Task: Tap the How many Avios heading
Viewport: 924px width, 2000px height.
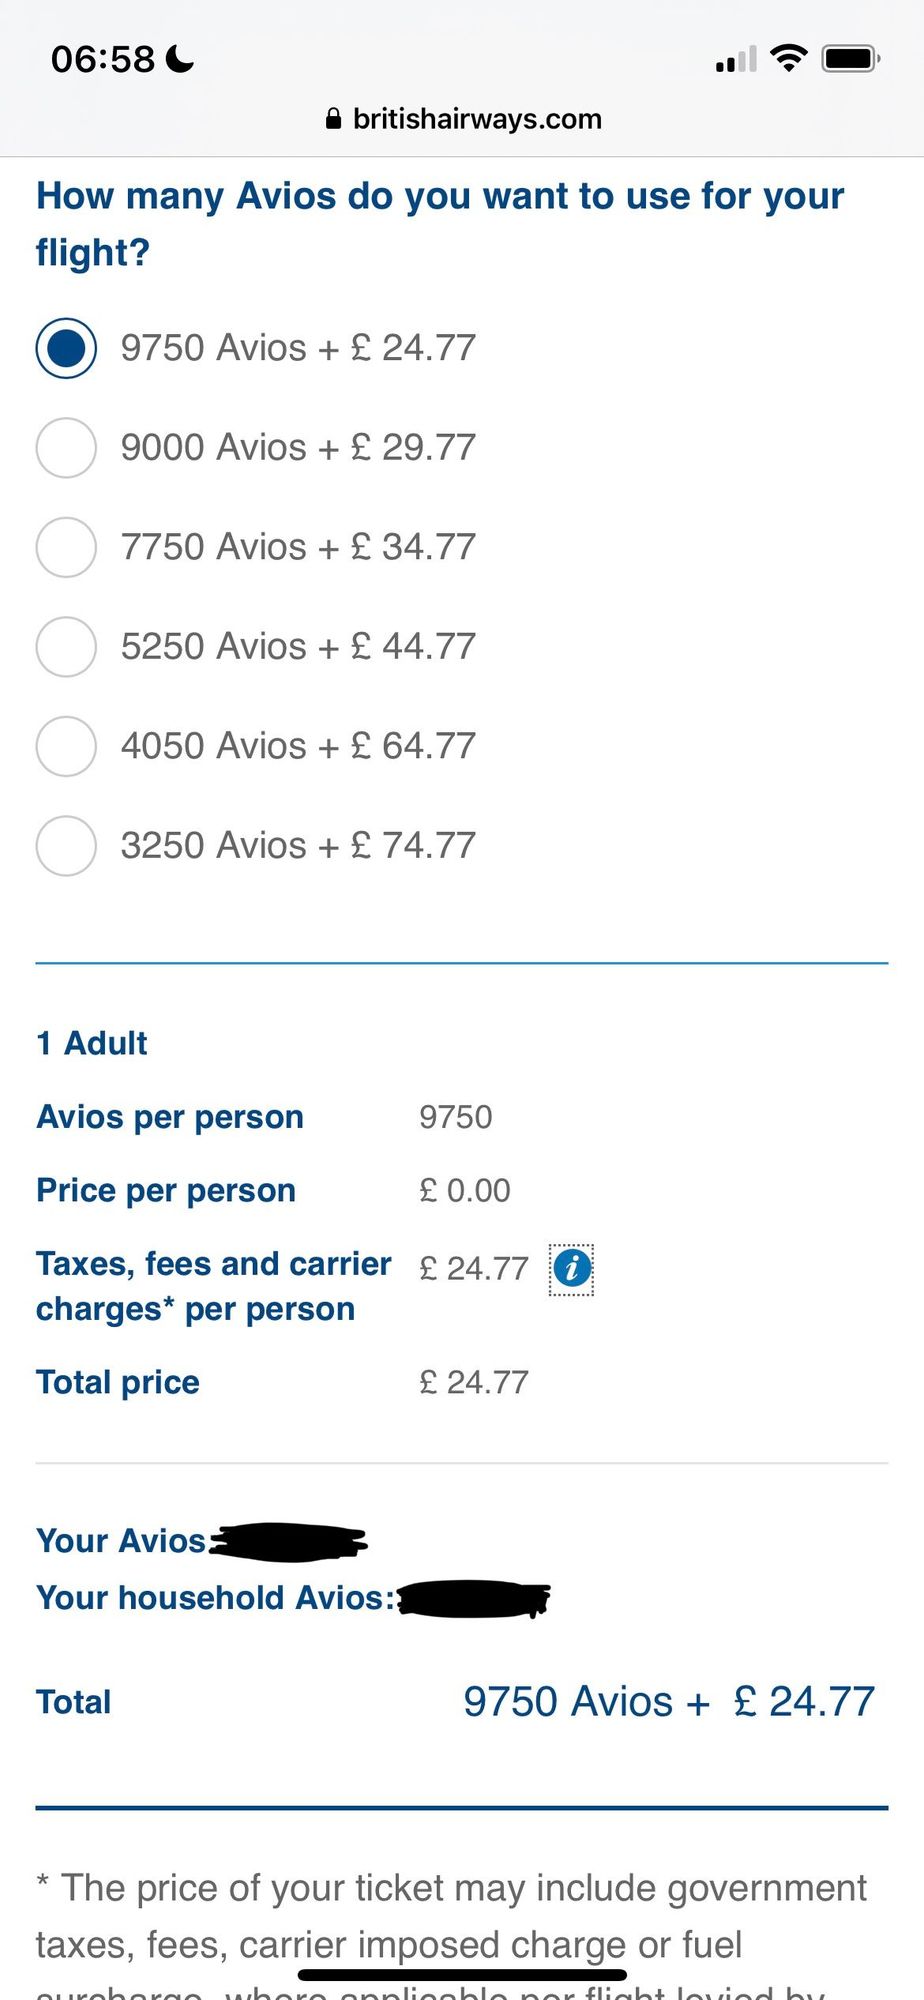Action: click(x=440, y=224)
